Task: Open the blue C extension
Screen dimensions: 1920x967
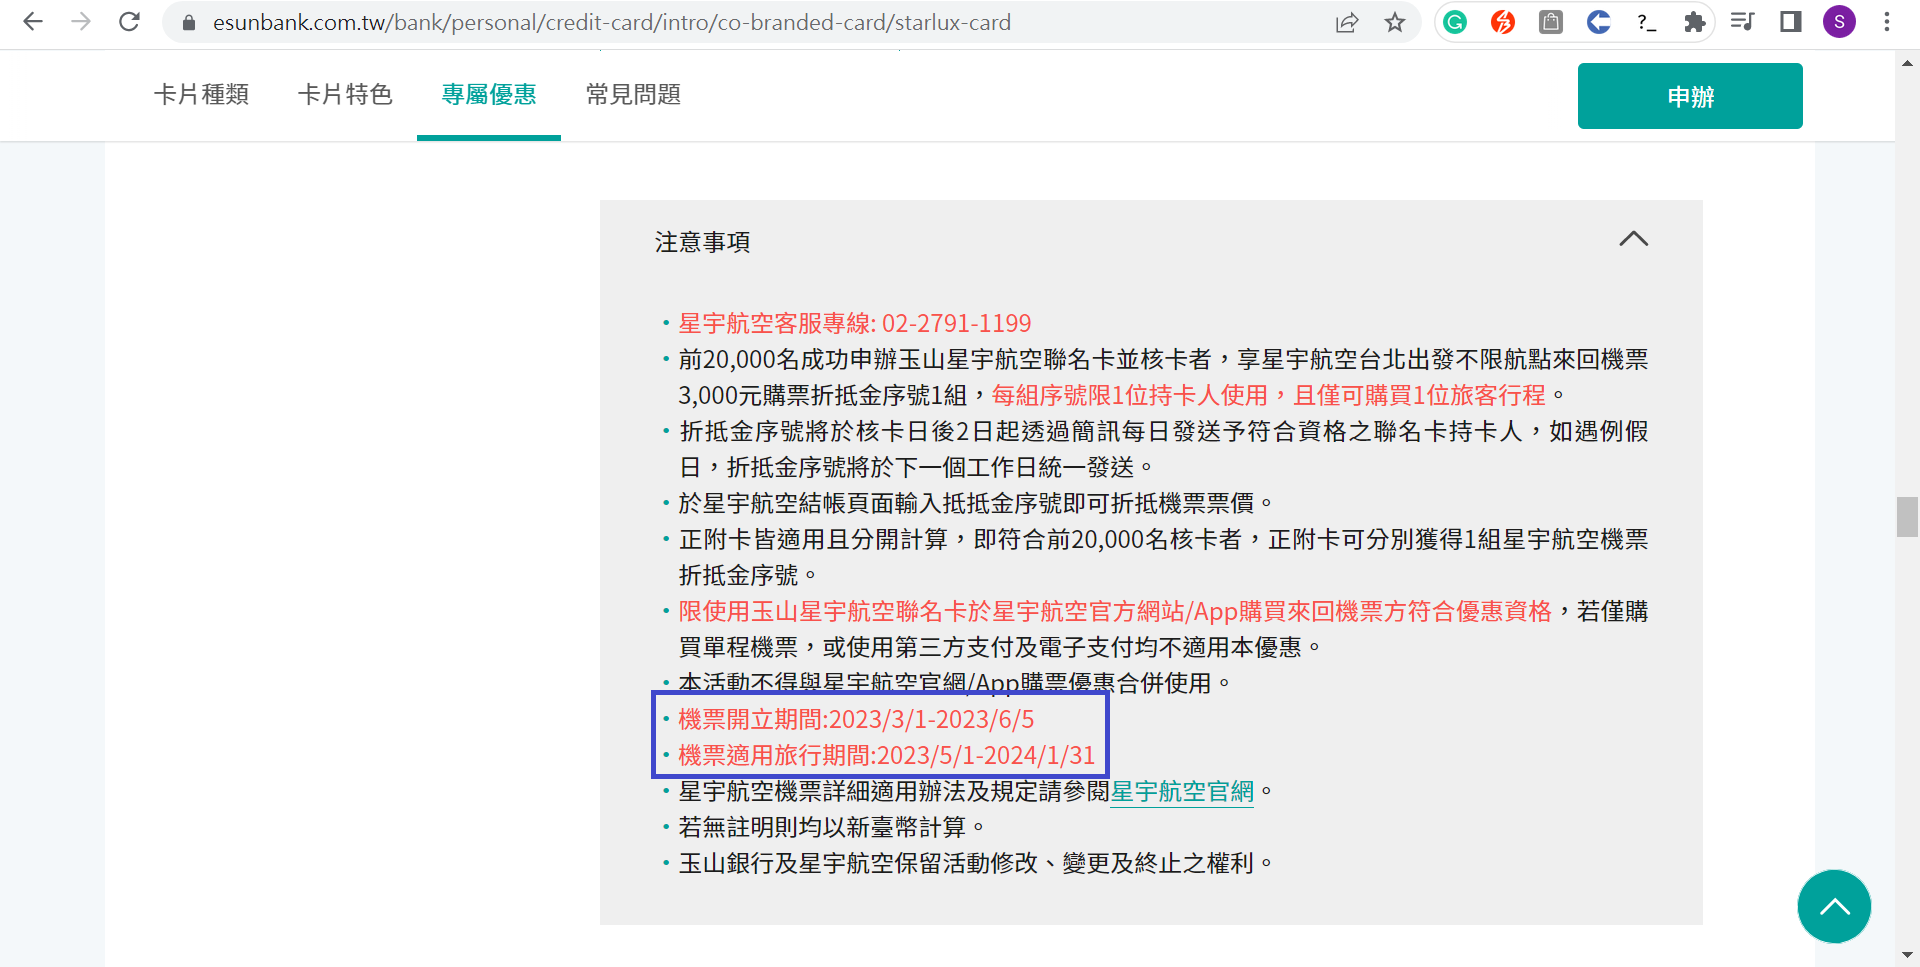Action: 1599,22
